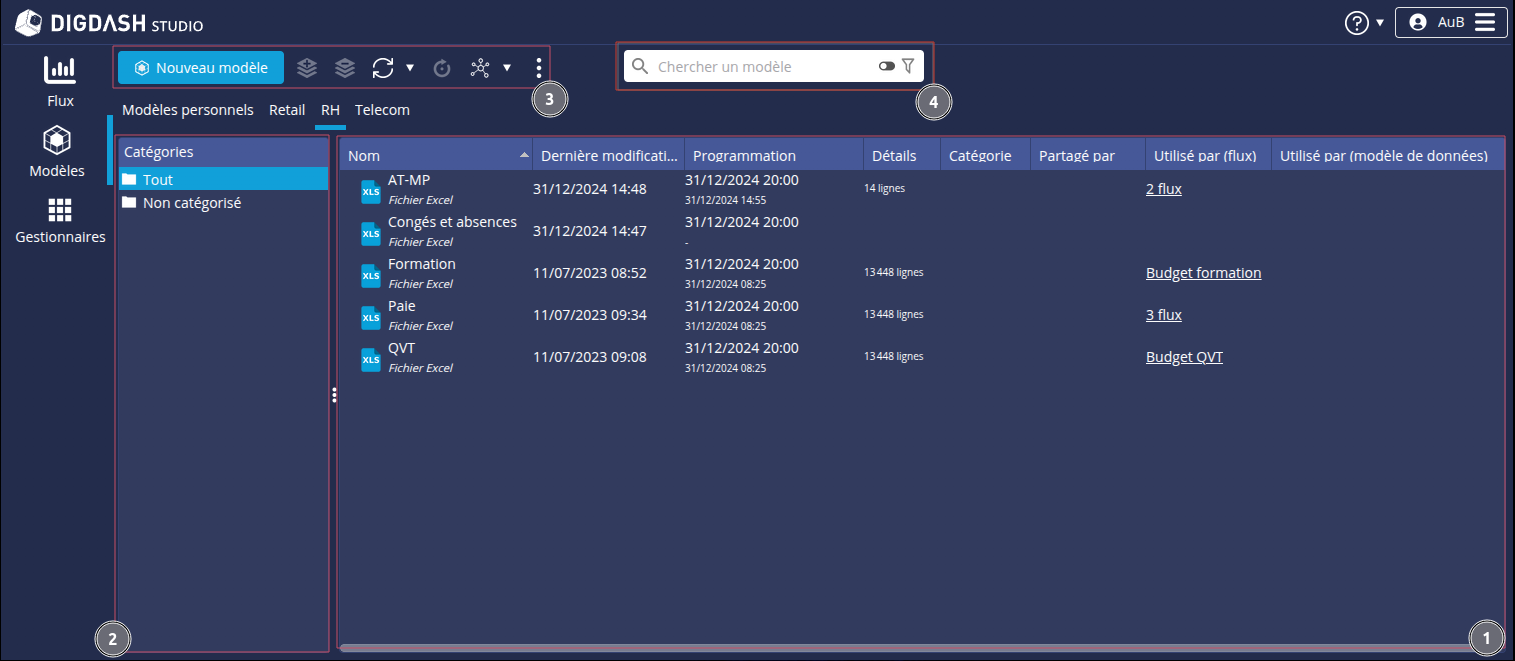Switch to the Modèles personnels tab
Screen dimensions: 1515x661
tap(188, 110)
